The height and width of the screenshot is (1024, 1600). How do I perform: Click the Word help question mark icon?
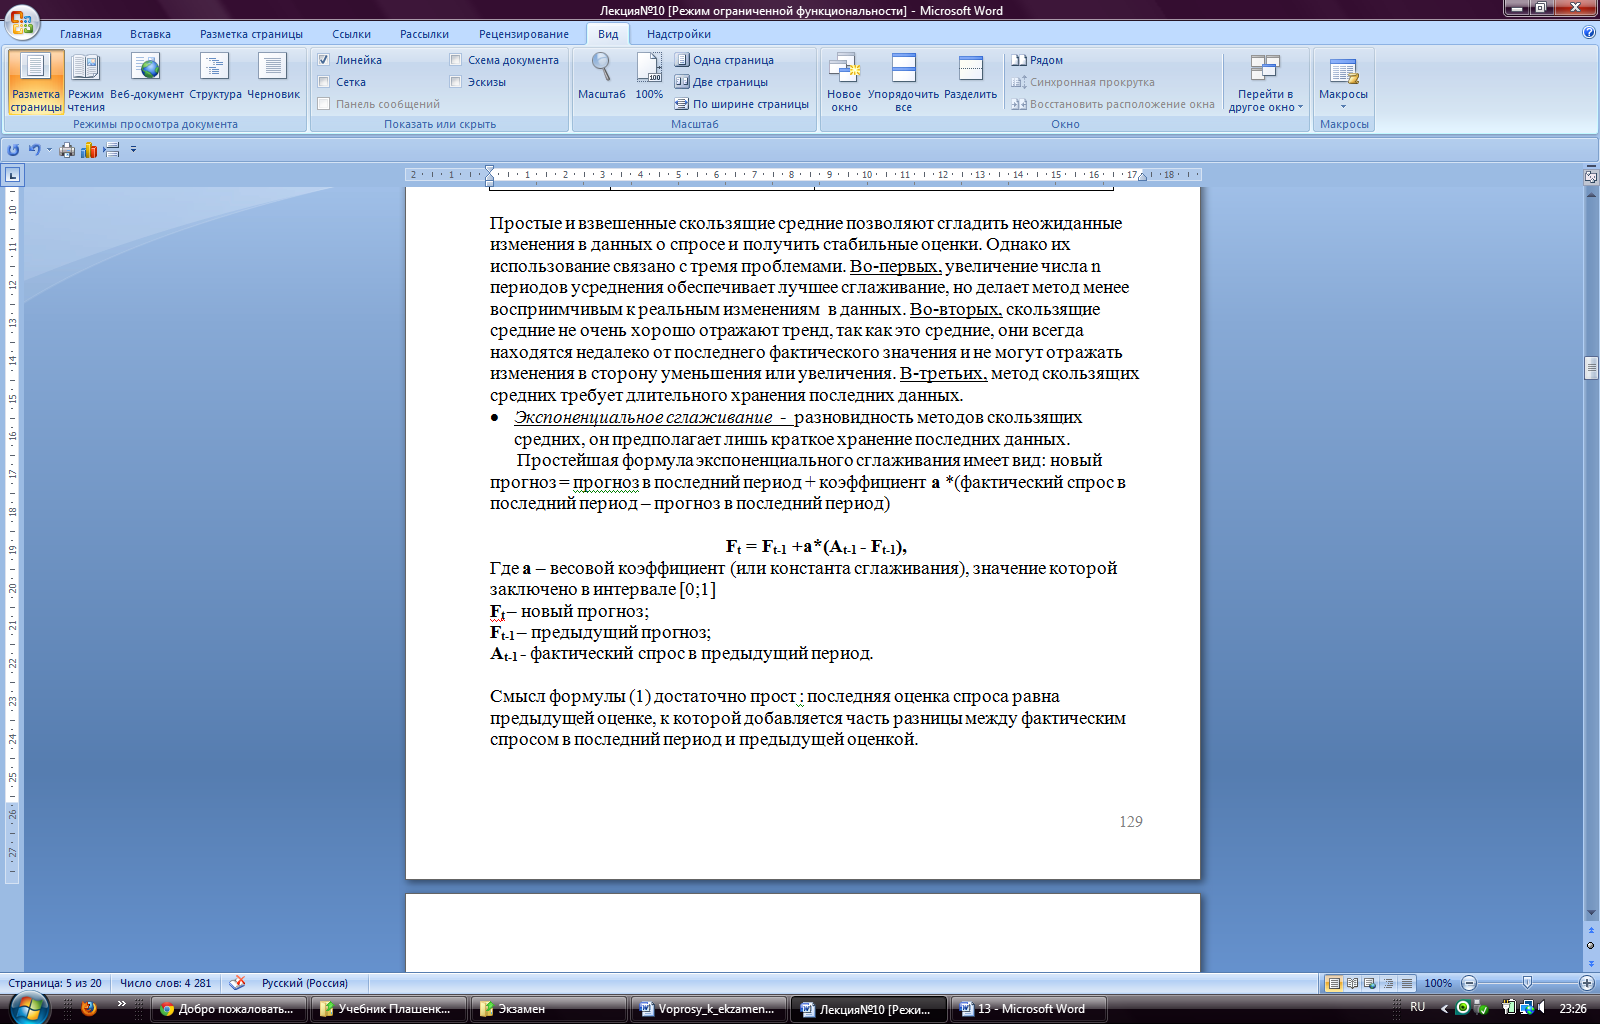[x=1589, y=33]
